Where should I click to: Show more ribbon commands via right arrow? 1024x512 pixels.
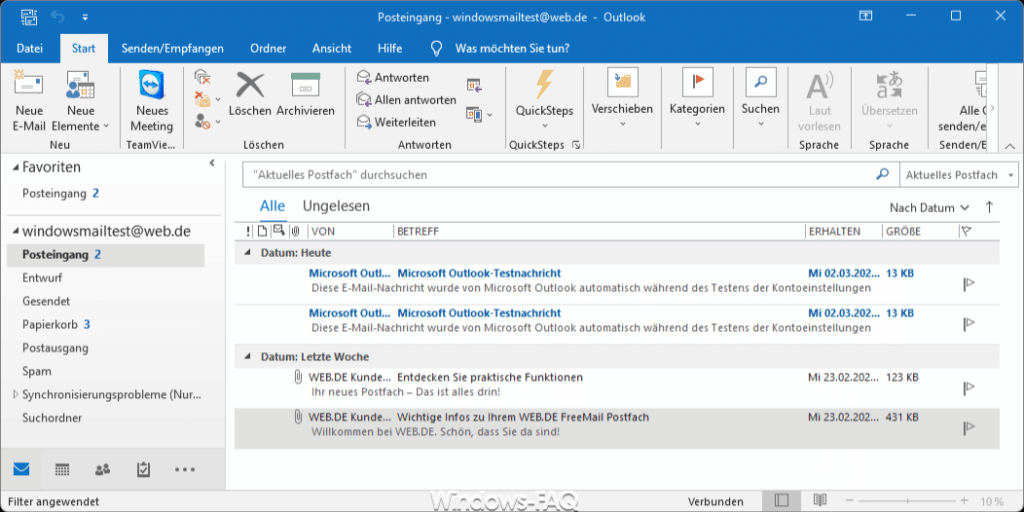coord(992,108)
